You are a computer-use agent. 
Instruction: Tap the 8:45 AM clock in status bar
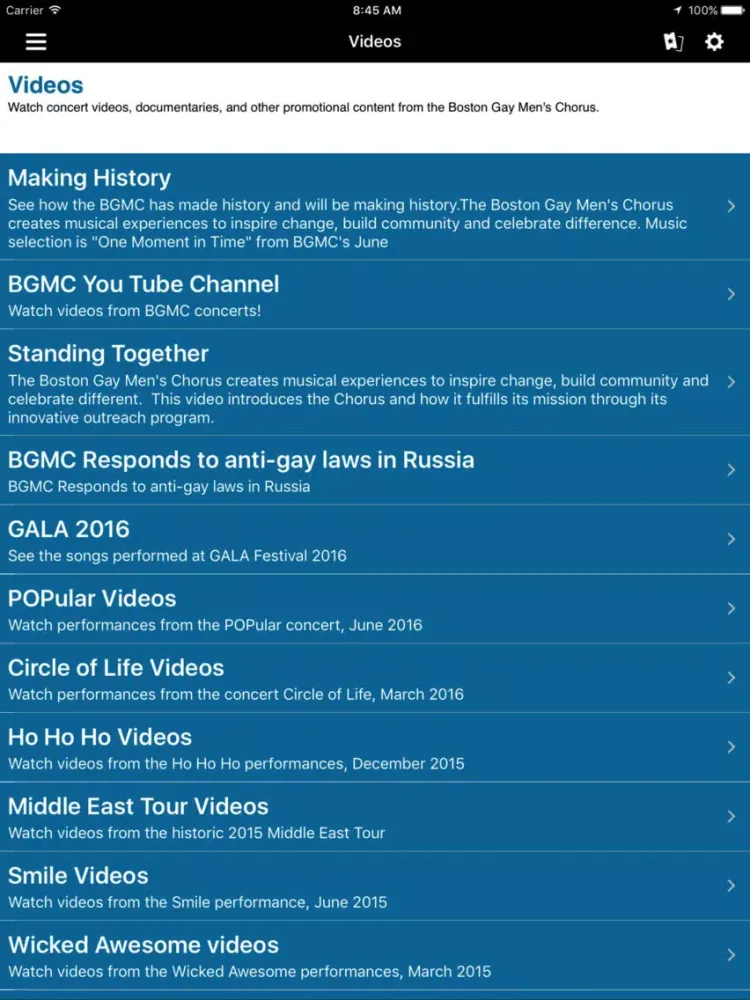(x=377, y=10)
